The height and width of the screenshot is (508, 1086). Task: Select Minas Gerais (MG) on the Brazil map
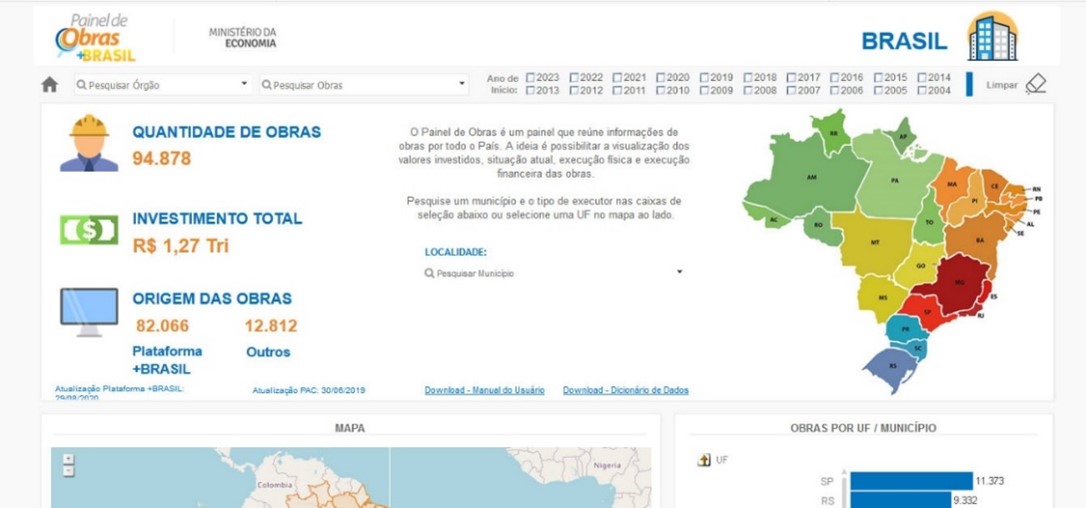coord(958,282)
